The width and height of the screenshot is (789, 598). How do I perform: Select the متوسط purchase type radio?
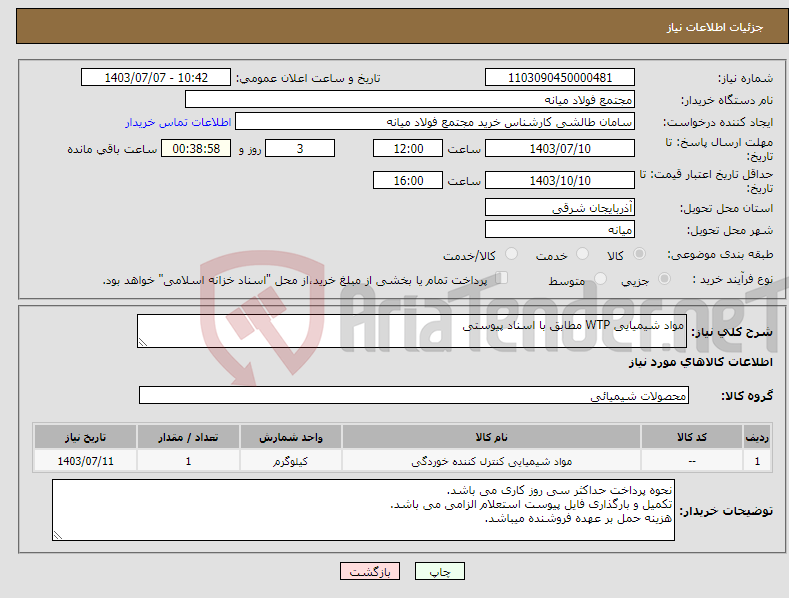point(600,278)
